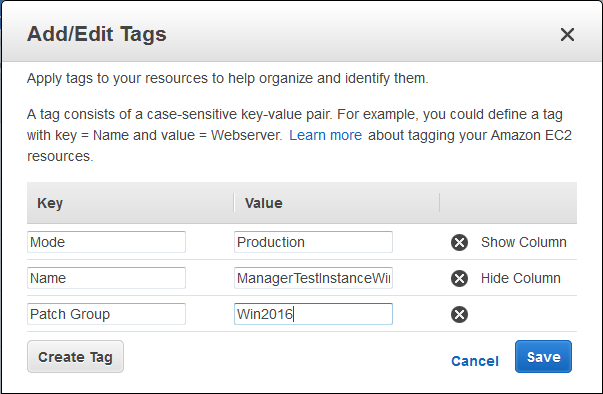Click divider right of Value header

(x=440, y=203)
